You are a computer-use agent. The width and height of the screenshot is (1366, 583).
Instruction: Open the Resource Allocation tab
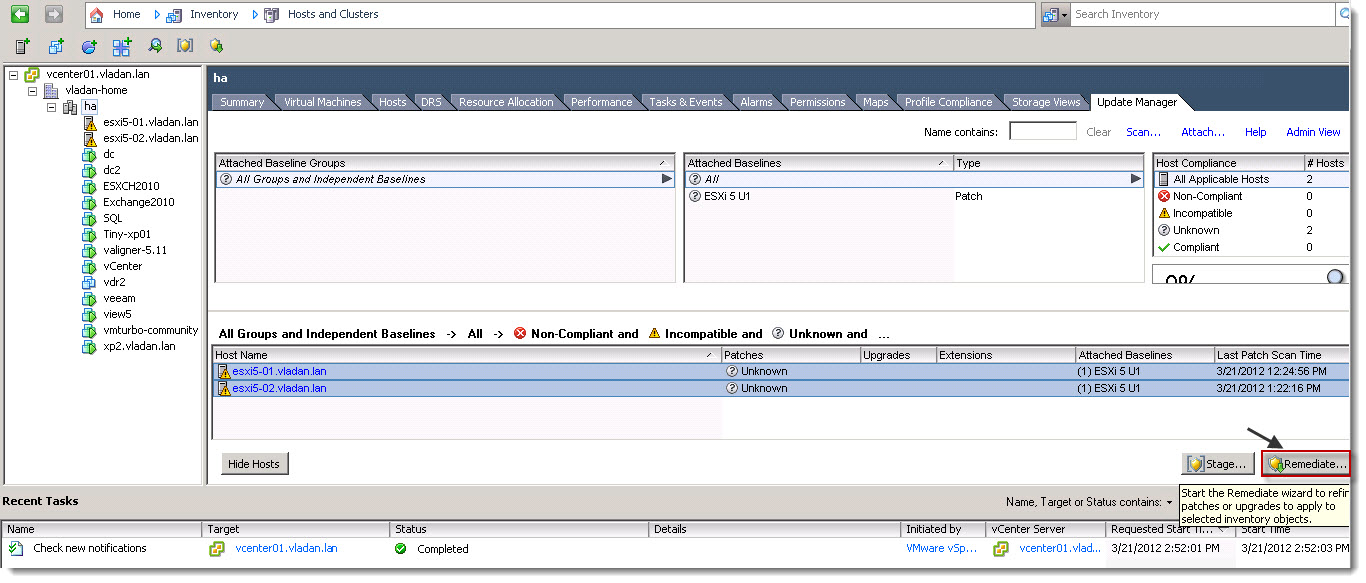tap(506, 102)
